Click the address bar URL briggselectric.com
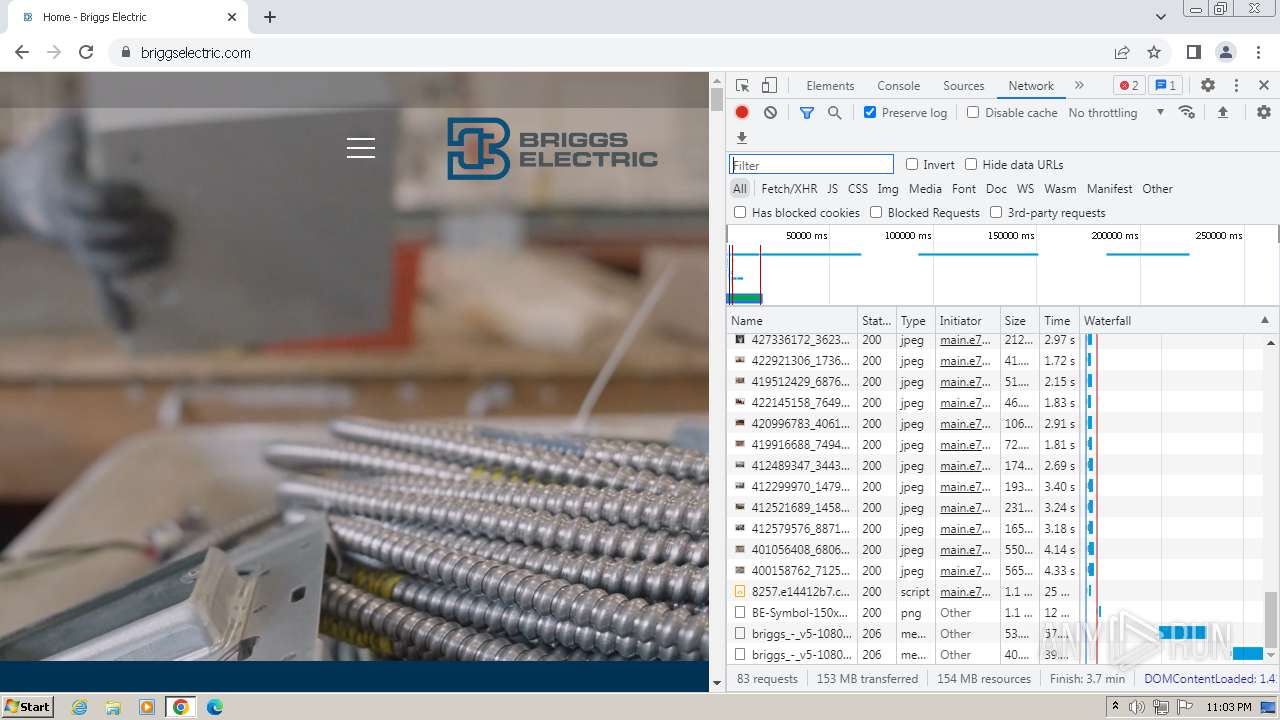Viewport: 1280px width, 720px height. 196,52
